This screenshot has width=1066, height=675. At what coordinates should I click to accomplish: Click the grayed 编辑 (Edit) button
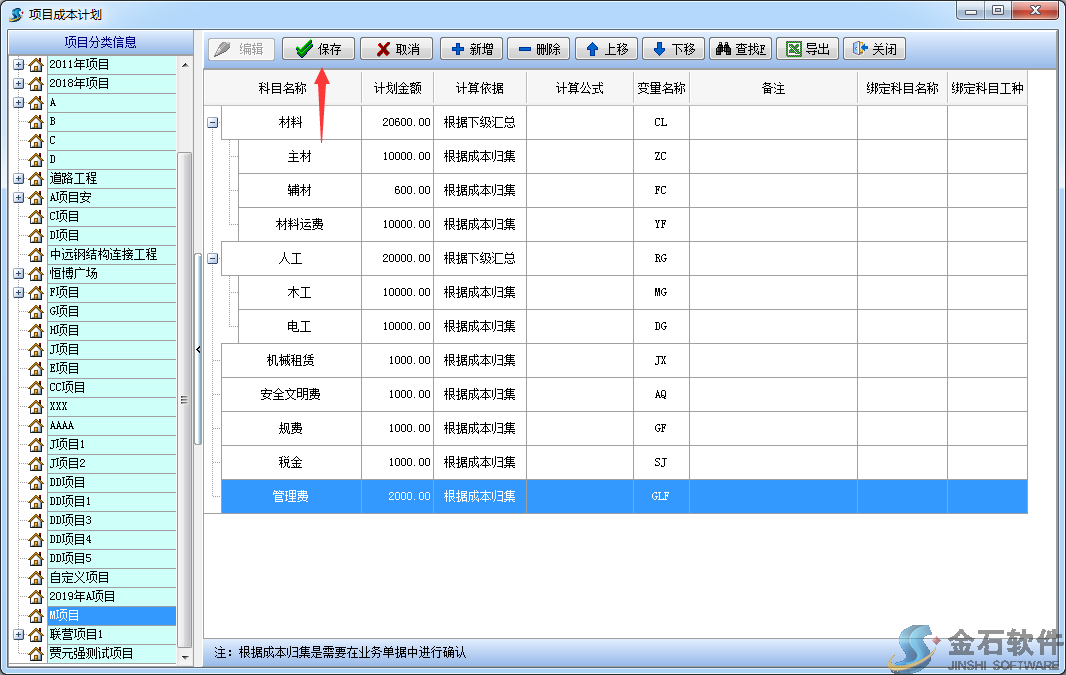pyautogui.click(x=240, y=48)
